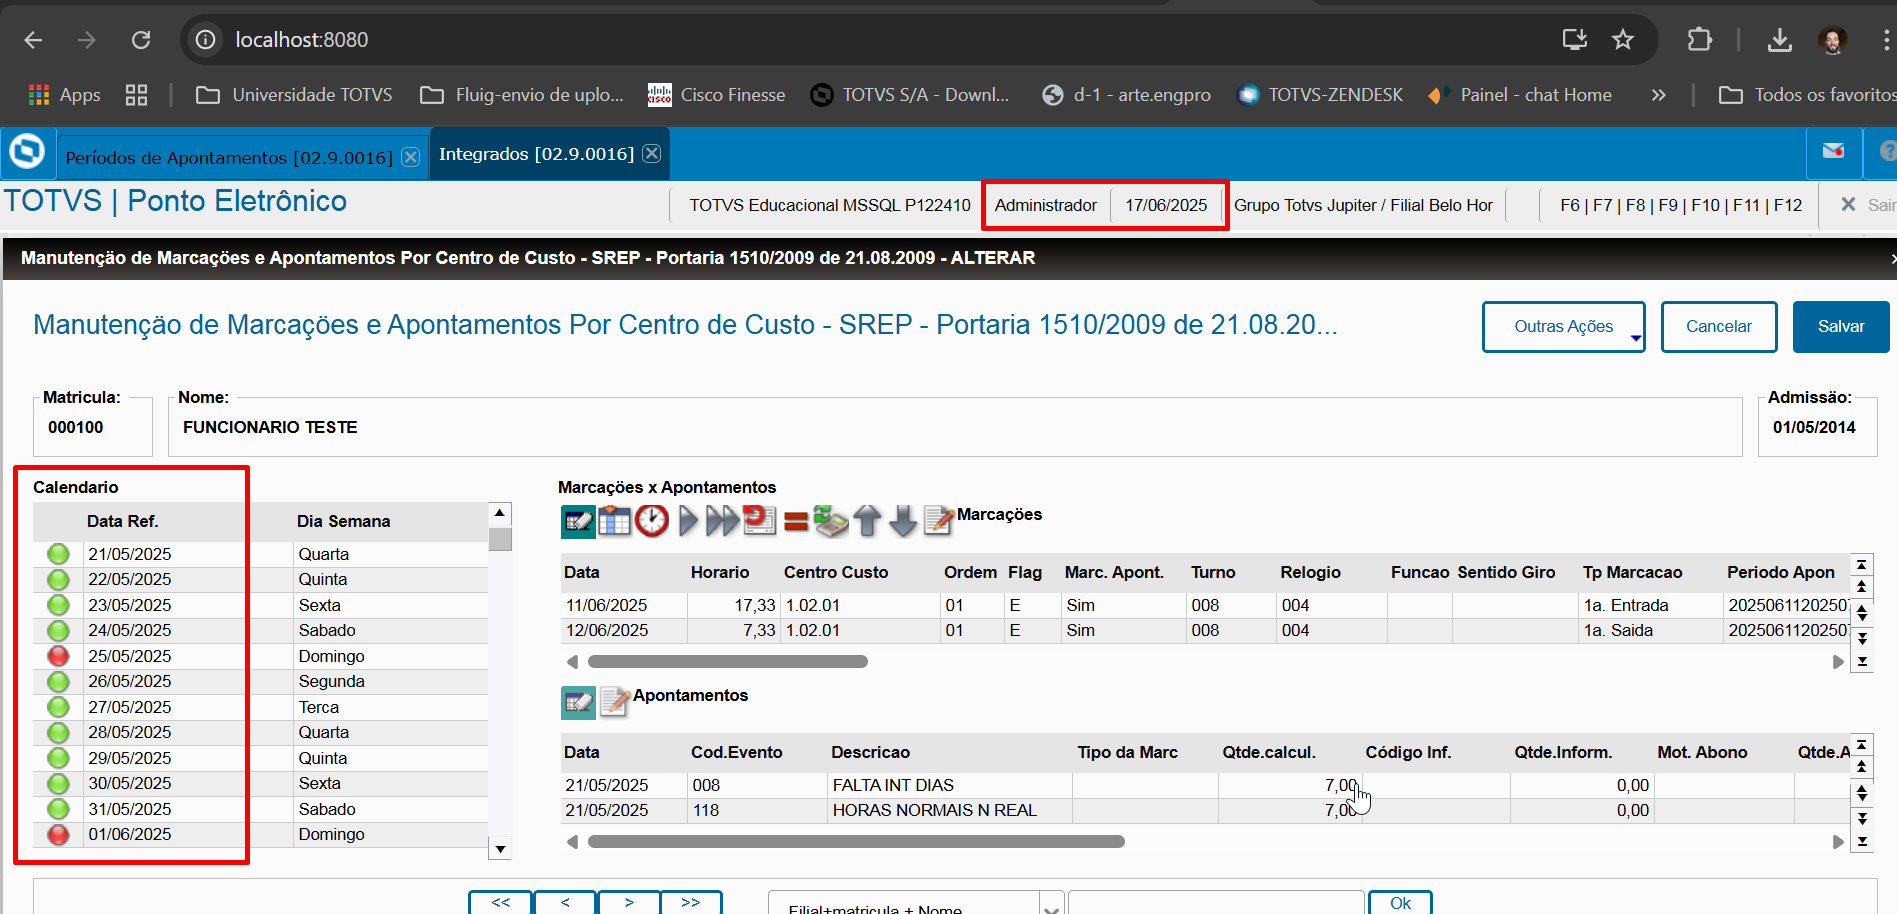
Task: View site information icon
Action: coord(205,39)
